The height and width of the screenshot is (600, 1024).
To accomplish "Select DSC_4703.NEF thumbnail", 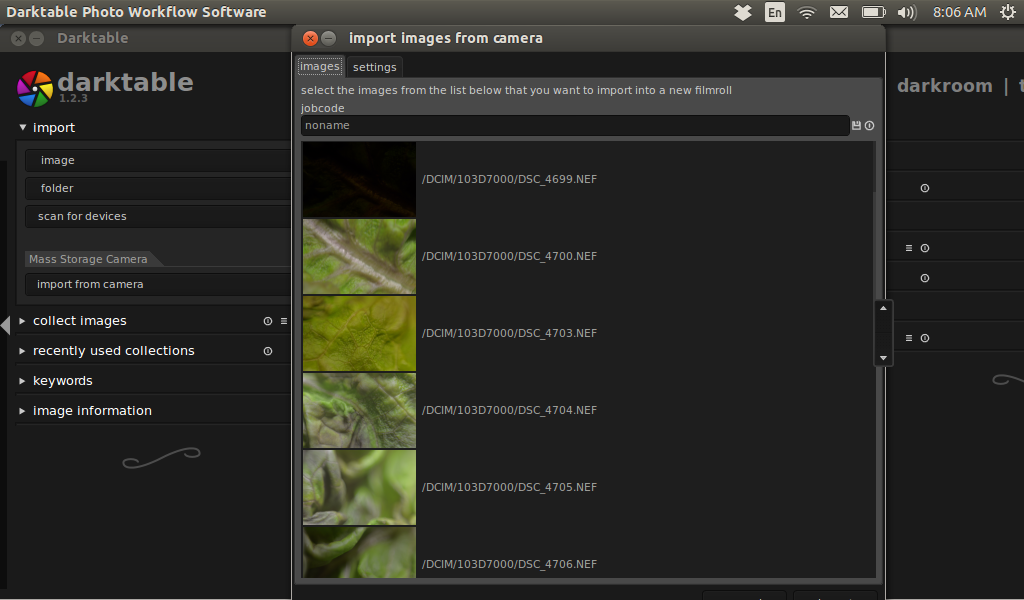I will pos(359,334).
